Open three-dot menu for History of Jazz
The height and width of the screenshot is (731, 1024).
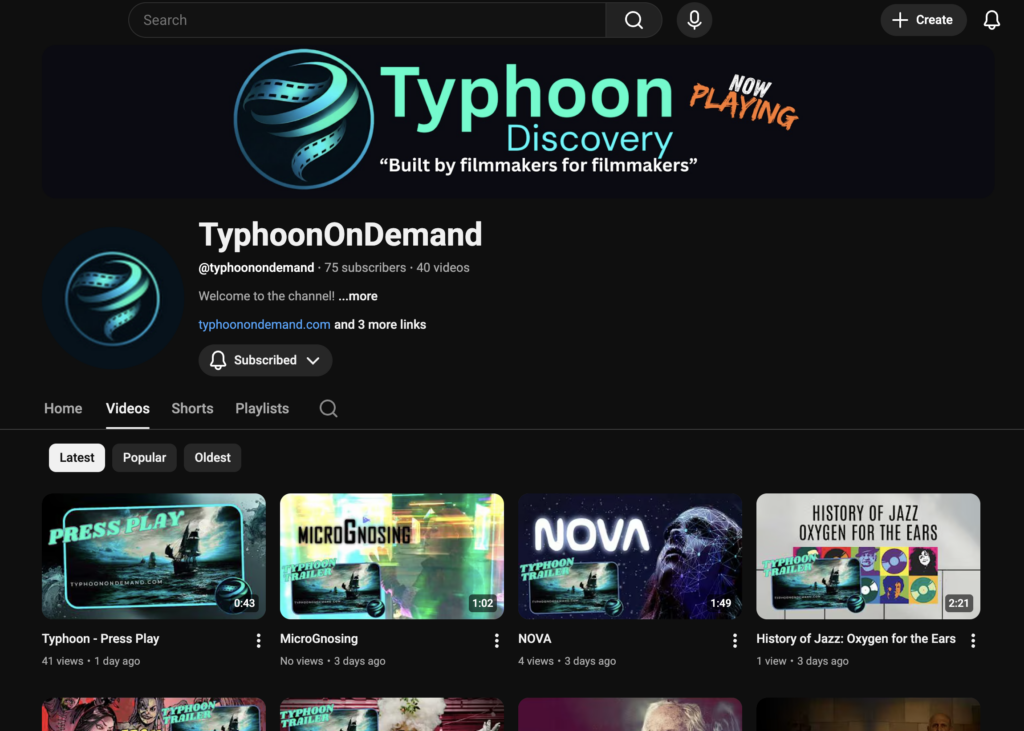click(x=972, y=640)
